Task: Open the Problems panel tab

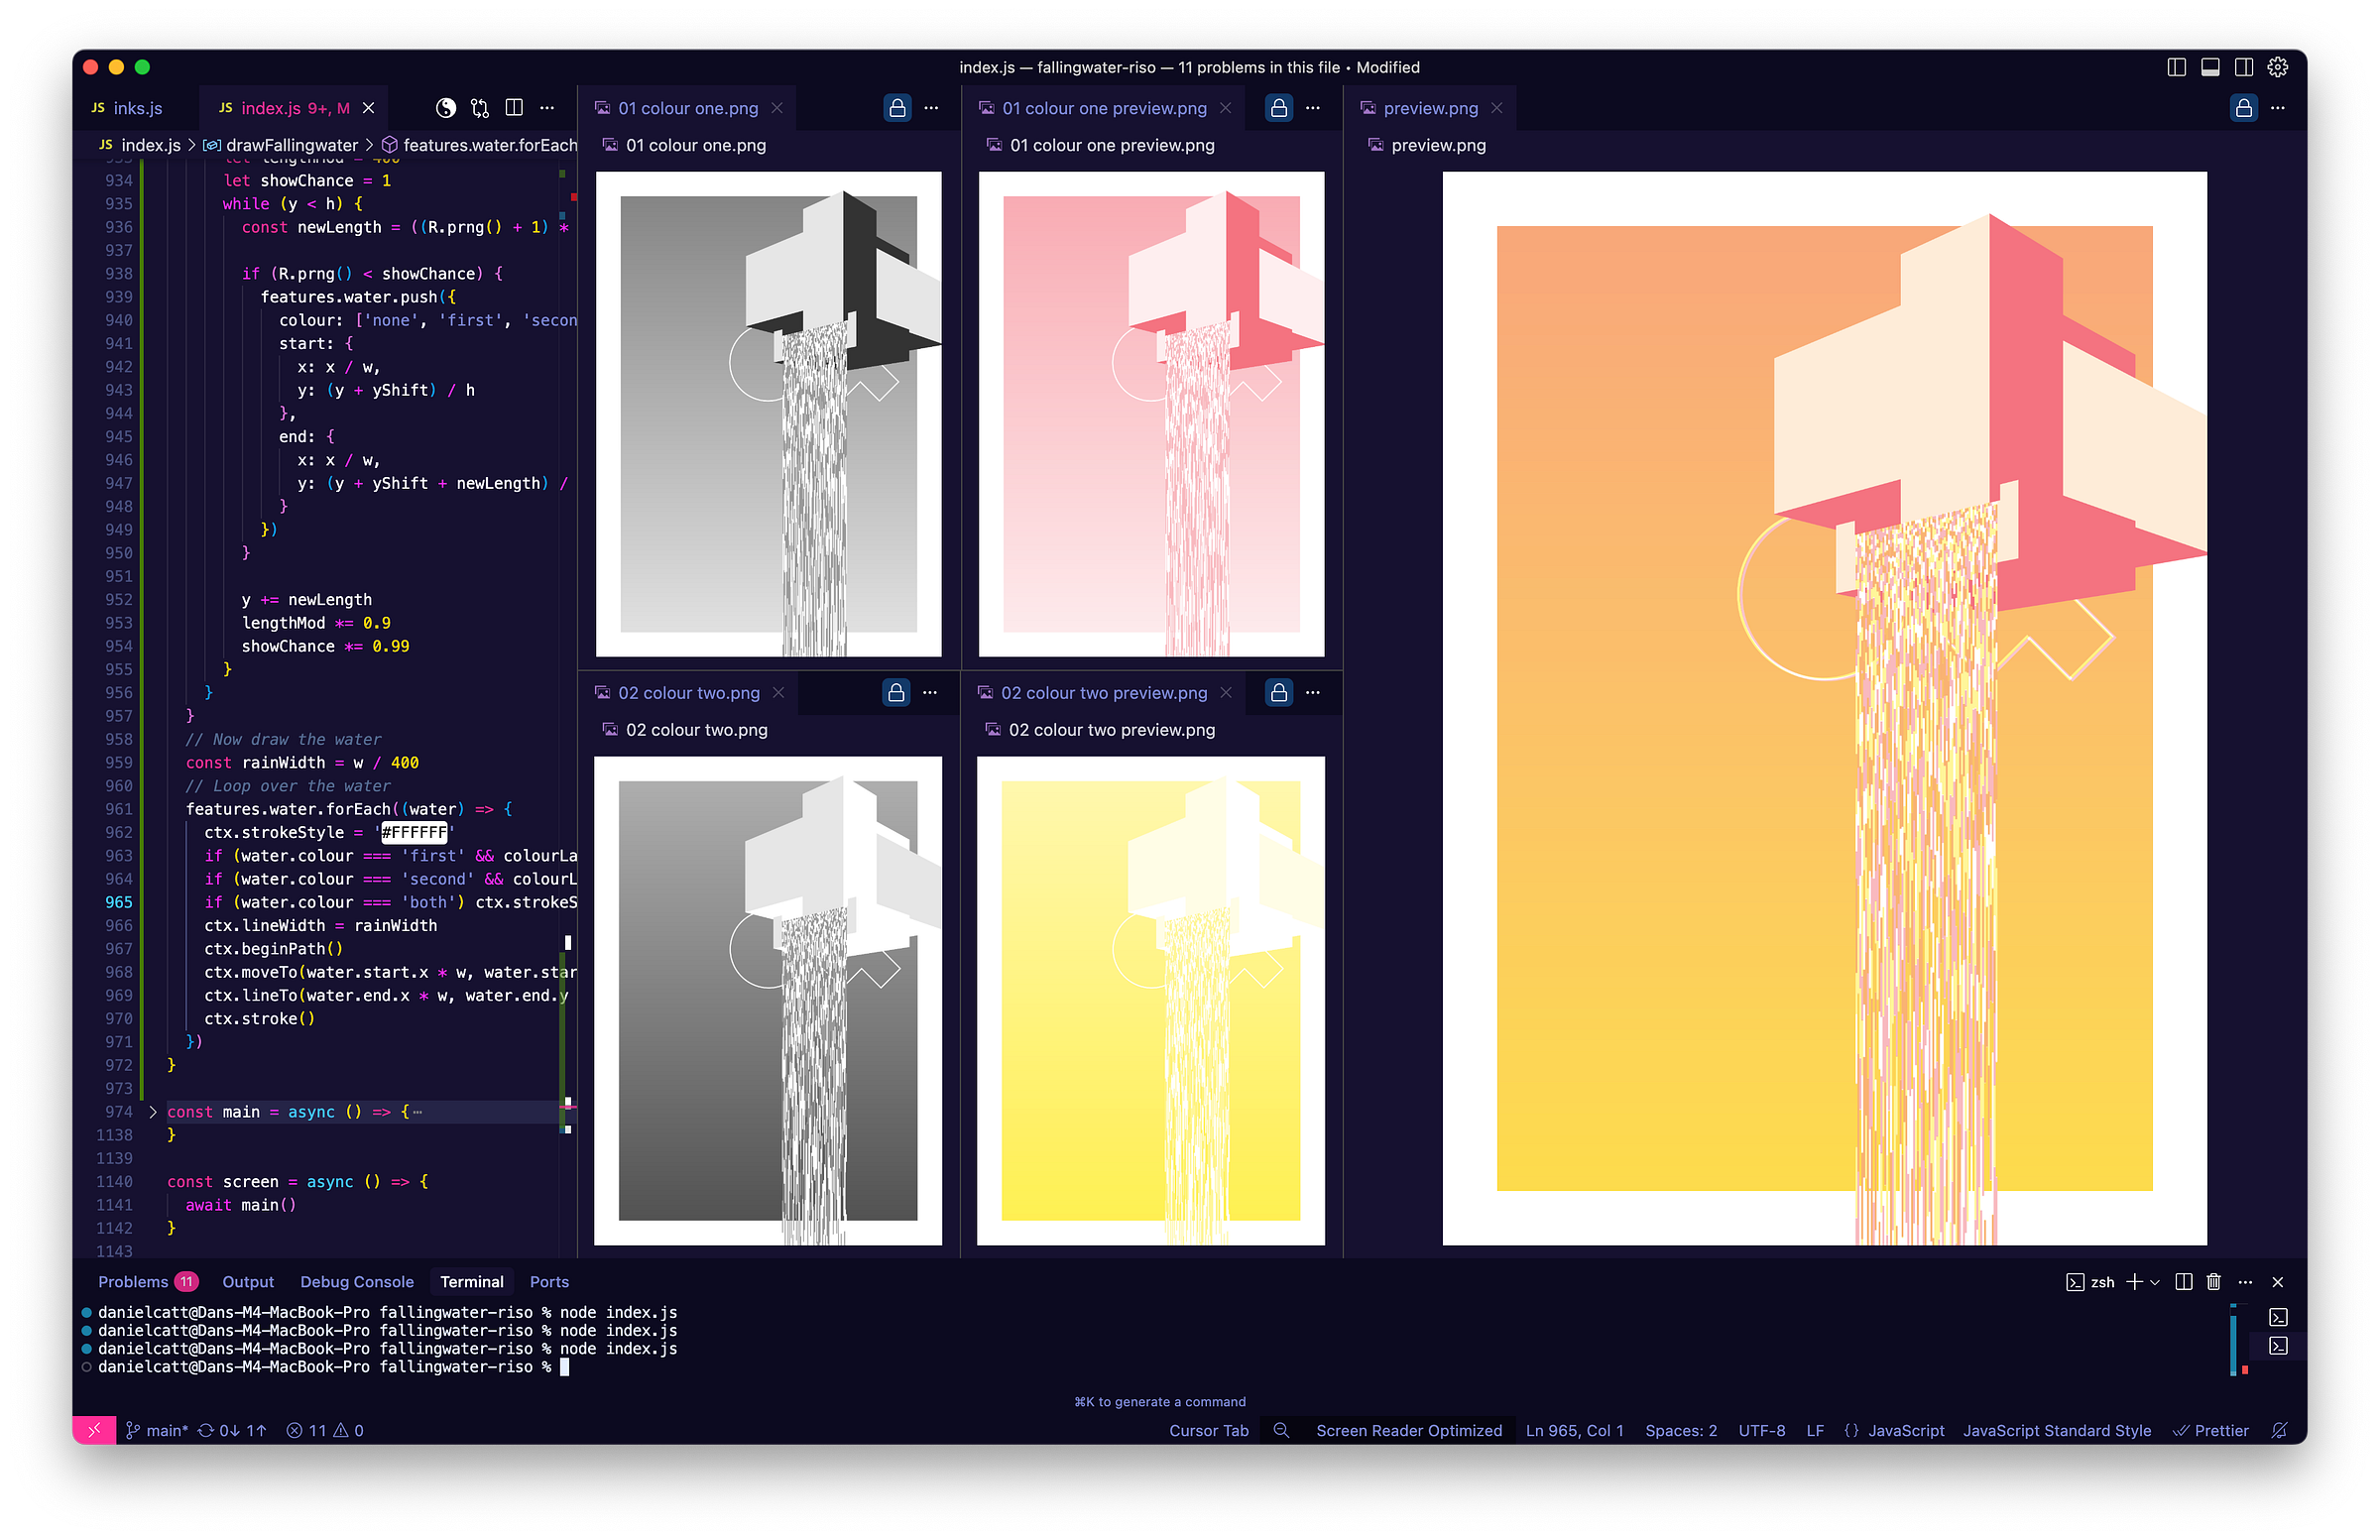Action: coord(133,1282)
